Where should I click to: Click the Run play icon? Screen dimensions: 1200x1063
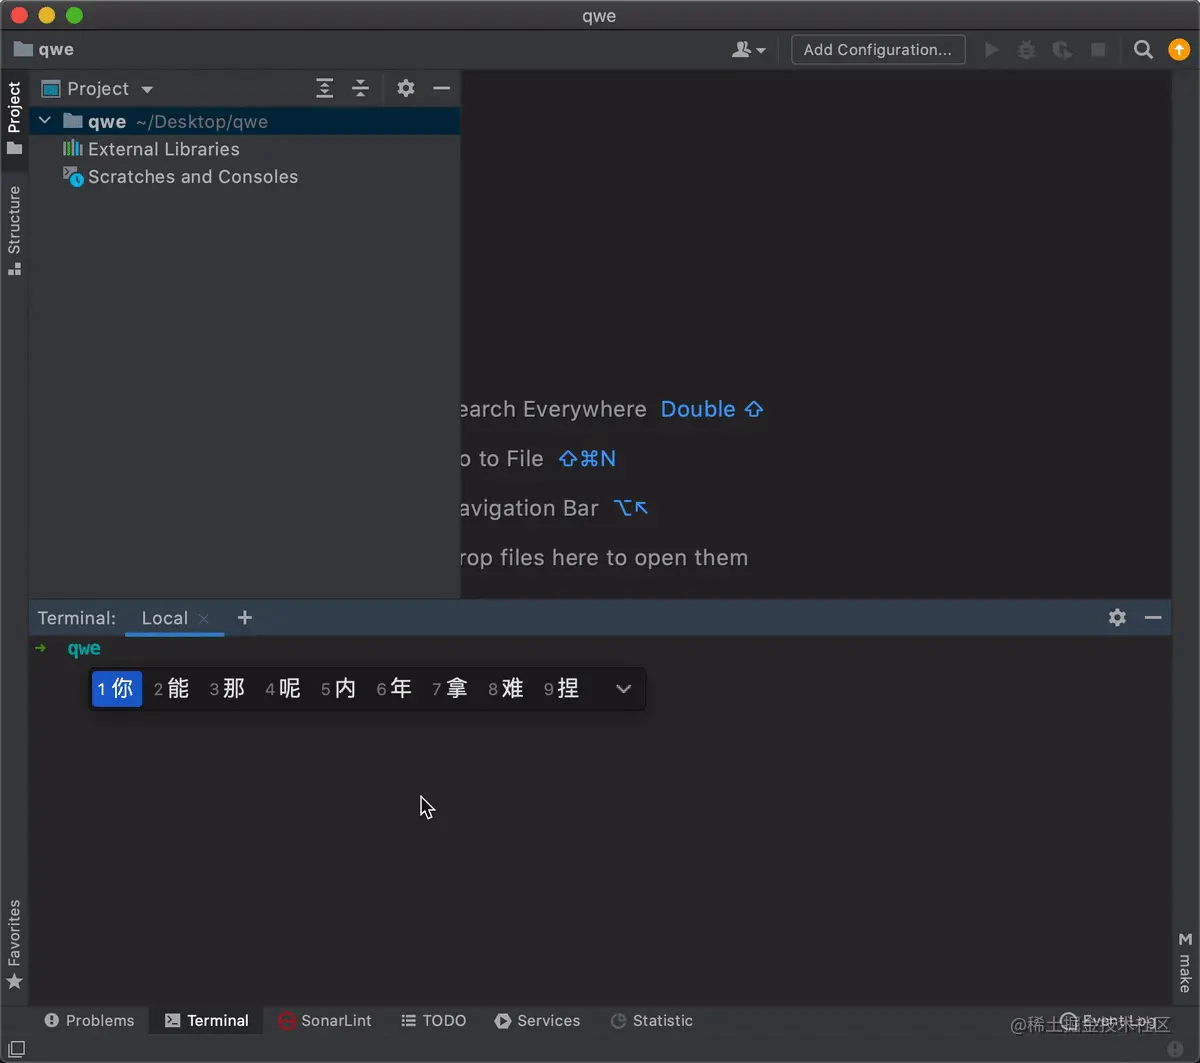pyautogui.click(x=992, y=49)
